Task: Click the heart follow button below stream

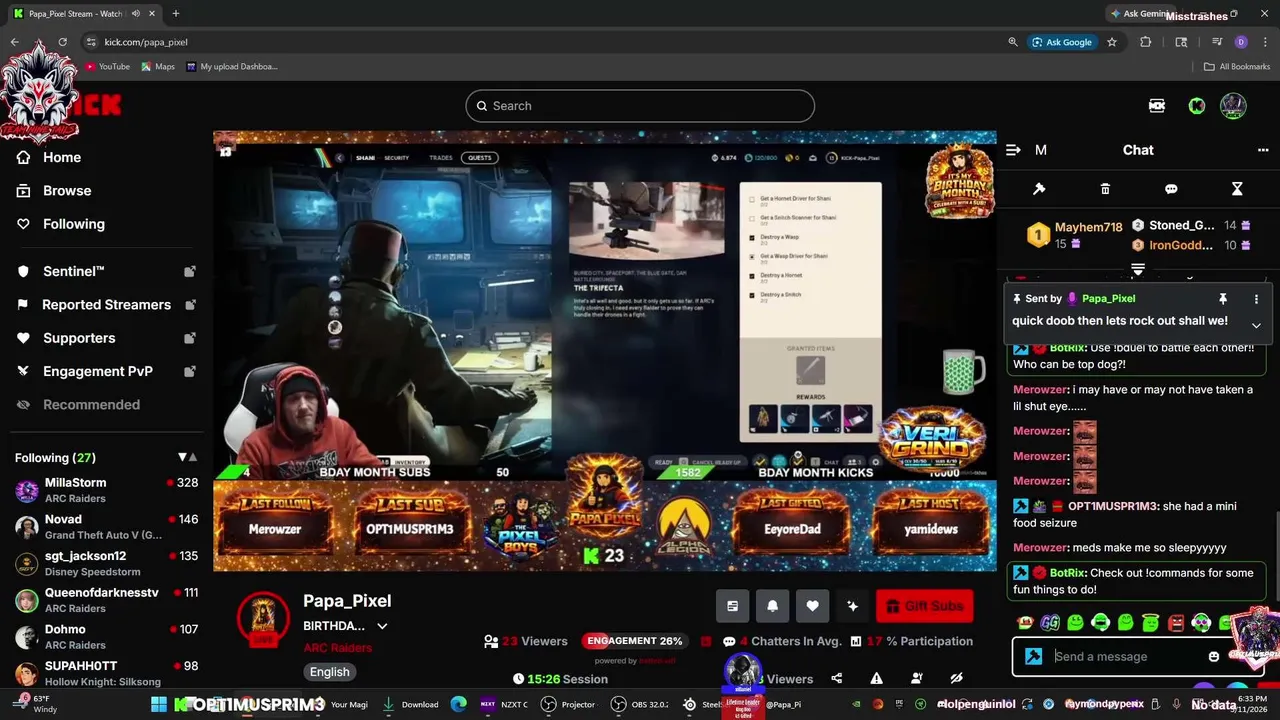Action: point(812,606)
